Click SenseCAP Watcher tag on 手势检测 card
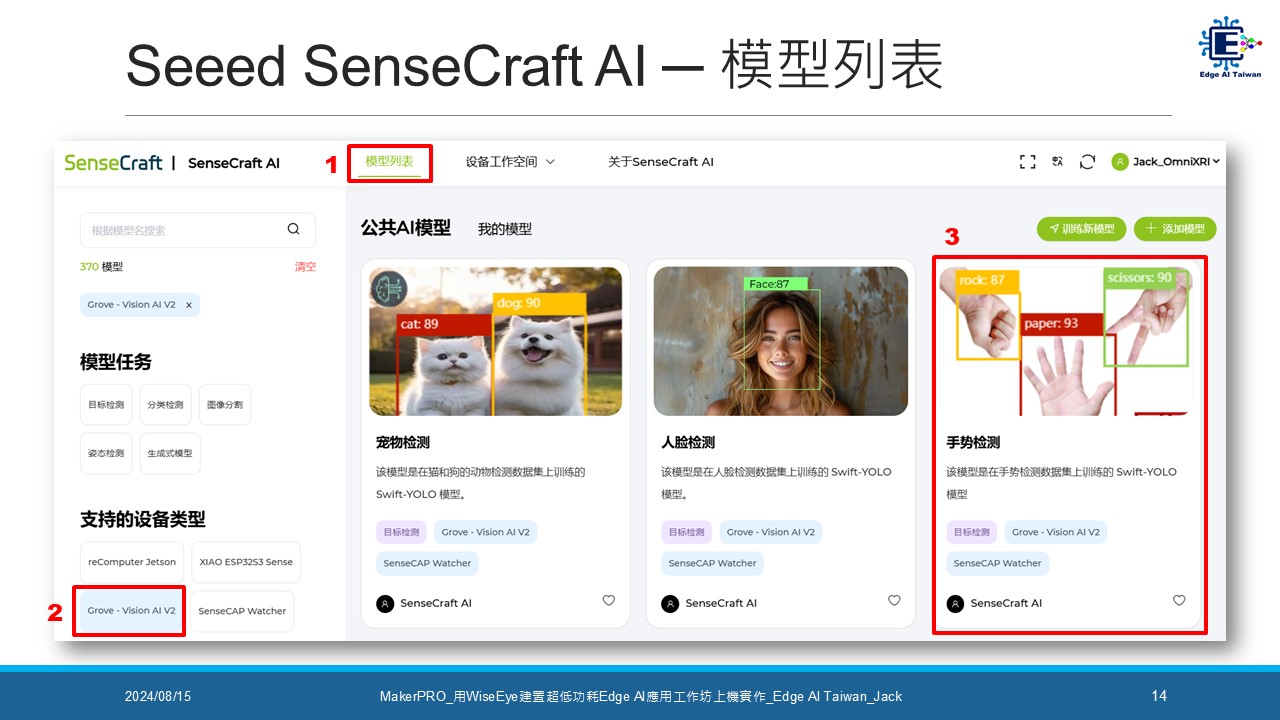Viewport: 1280px width, 720px height. click(x=997, y=563)
